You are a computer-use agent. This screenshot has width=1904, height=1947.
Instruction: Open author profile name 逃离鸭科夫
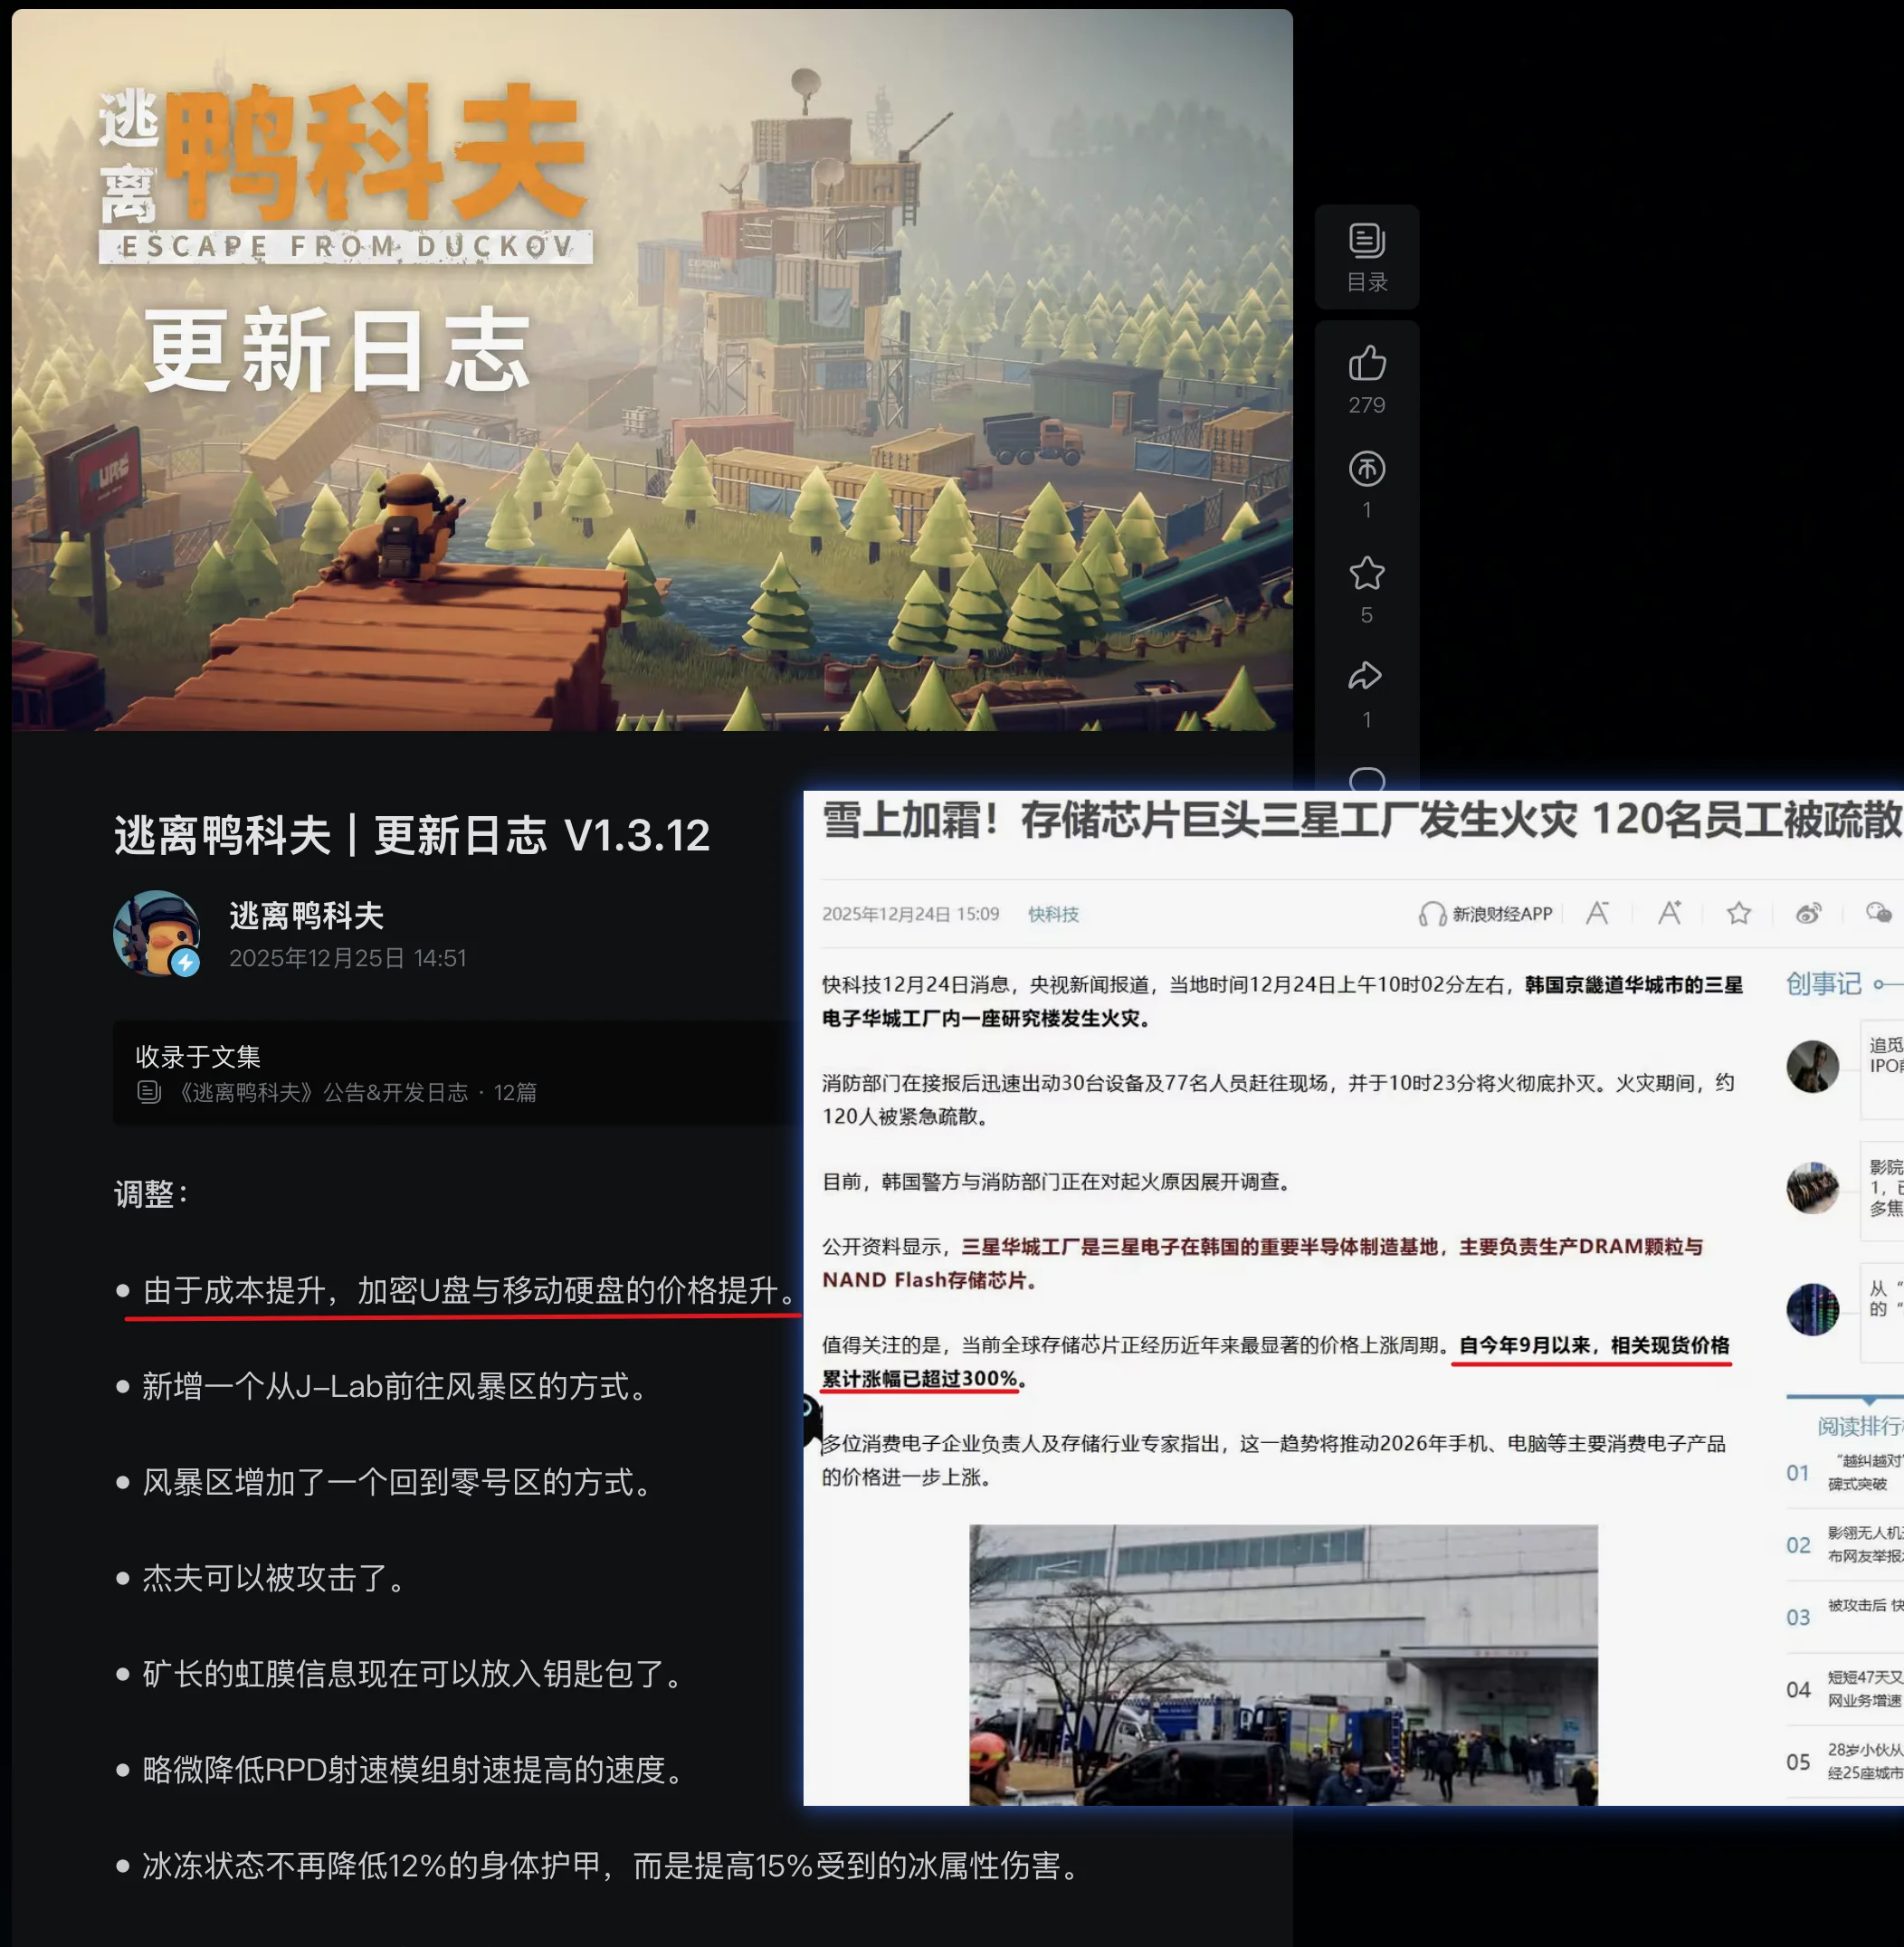305,913
